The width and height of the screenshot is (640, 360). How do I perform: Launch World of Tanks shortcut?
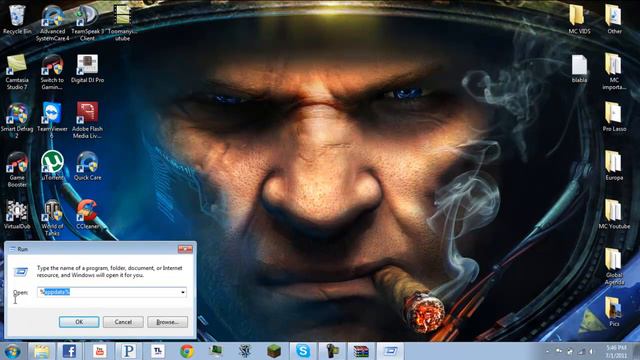point(52,218)
